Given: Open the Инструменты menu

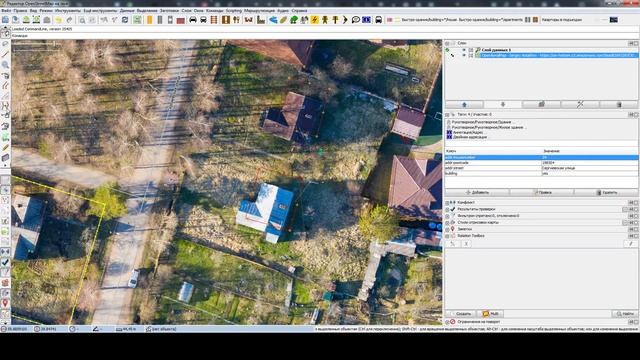Looking at the screenshot, I should click(x=68, y=11).
